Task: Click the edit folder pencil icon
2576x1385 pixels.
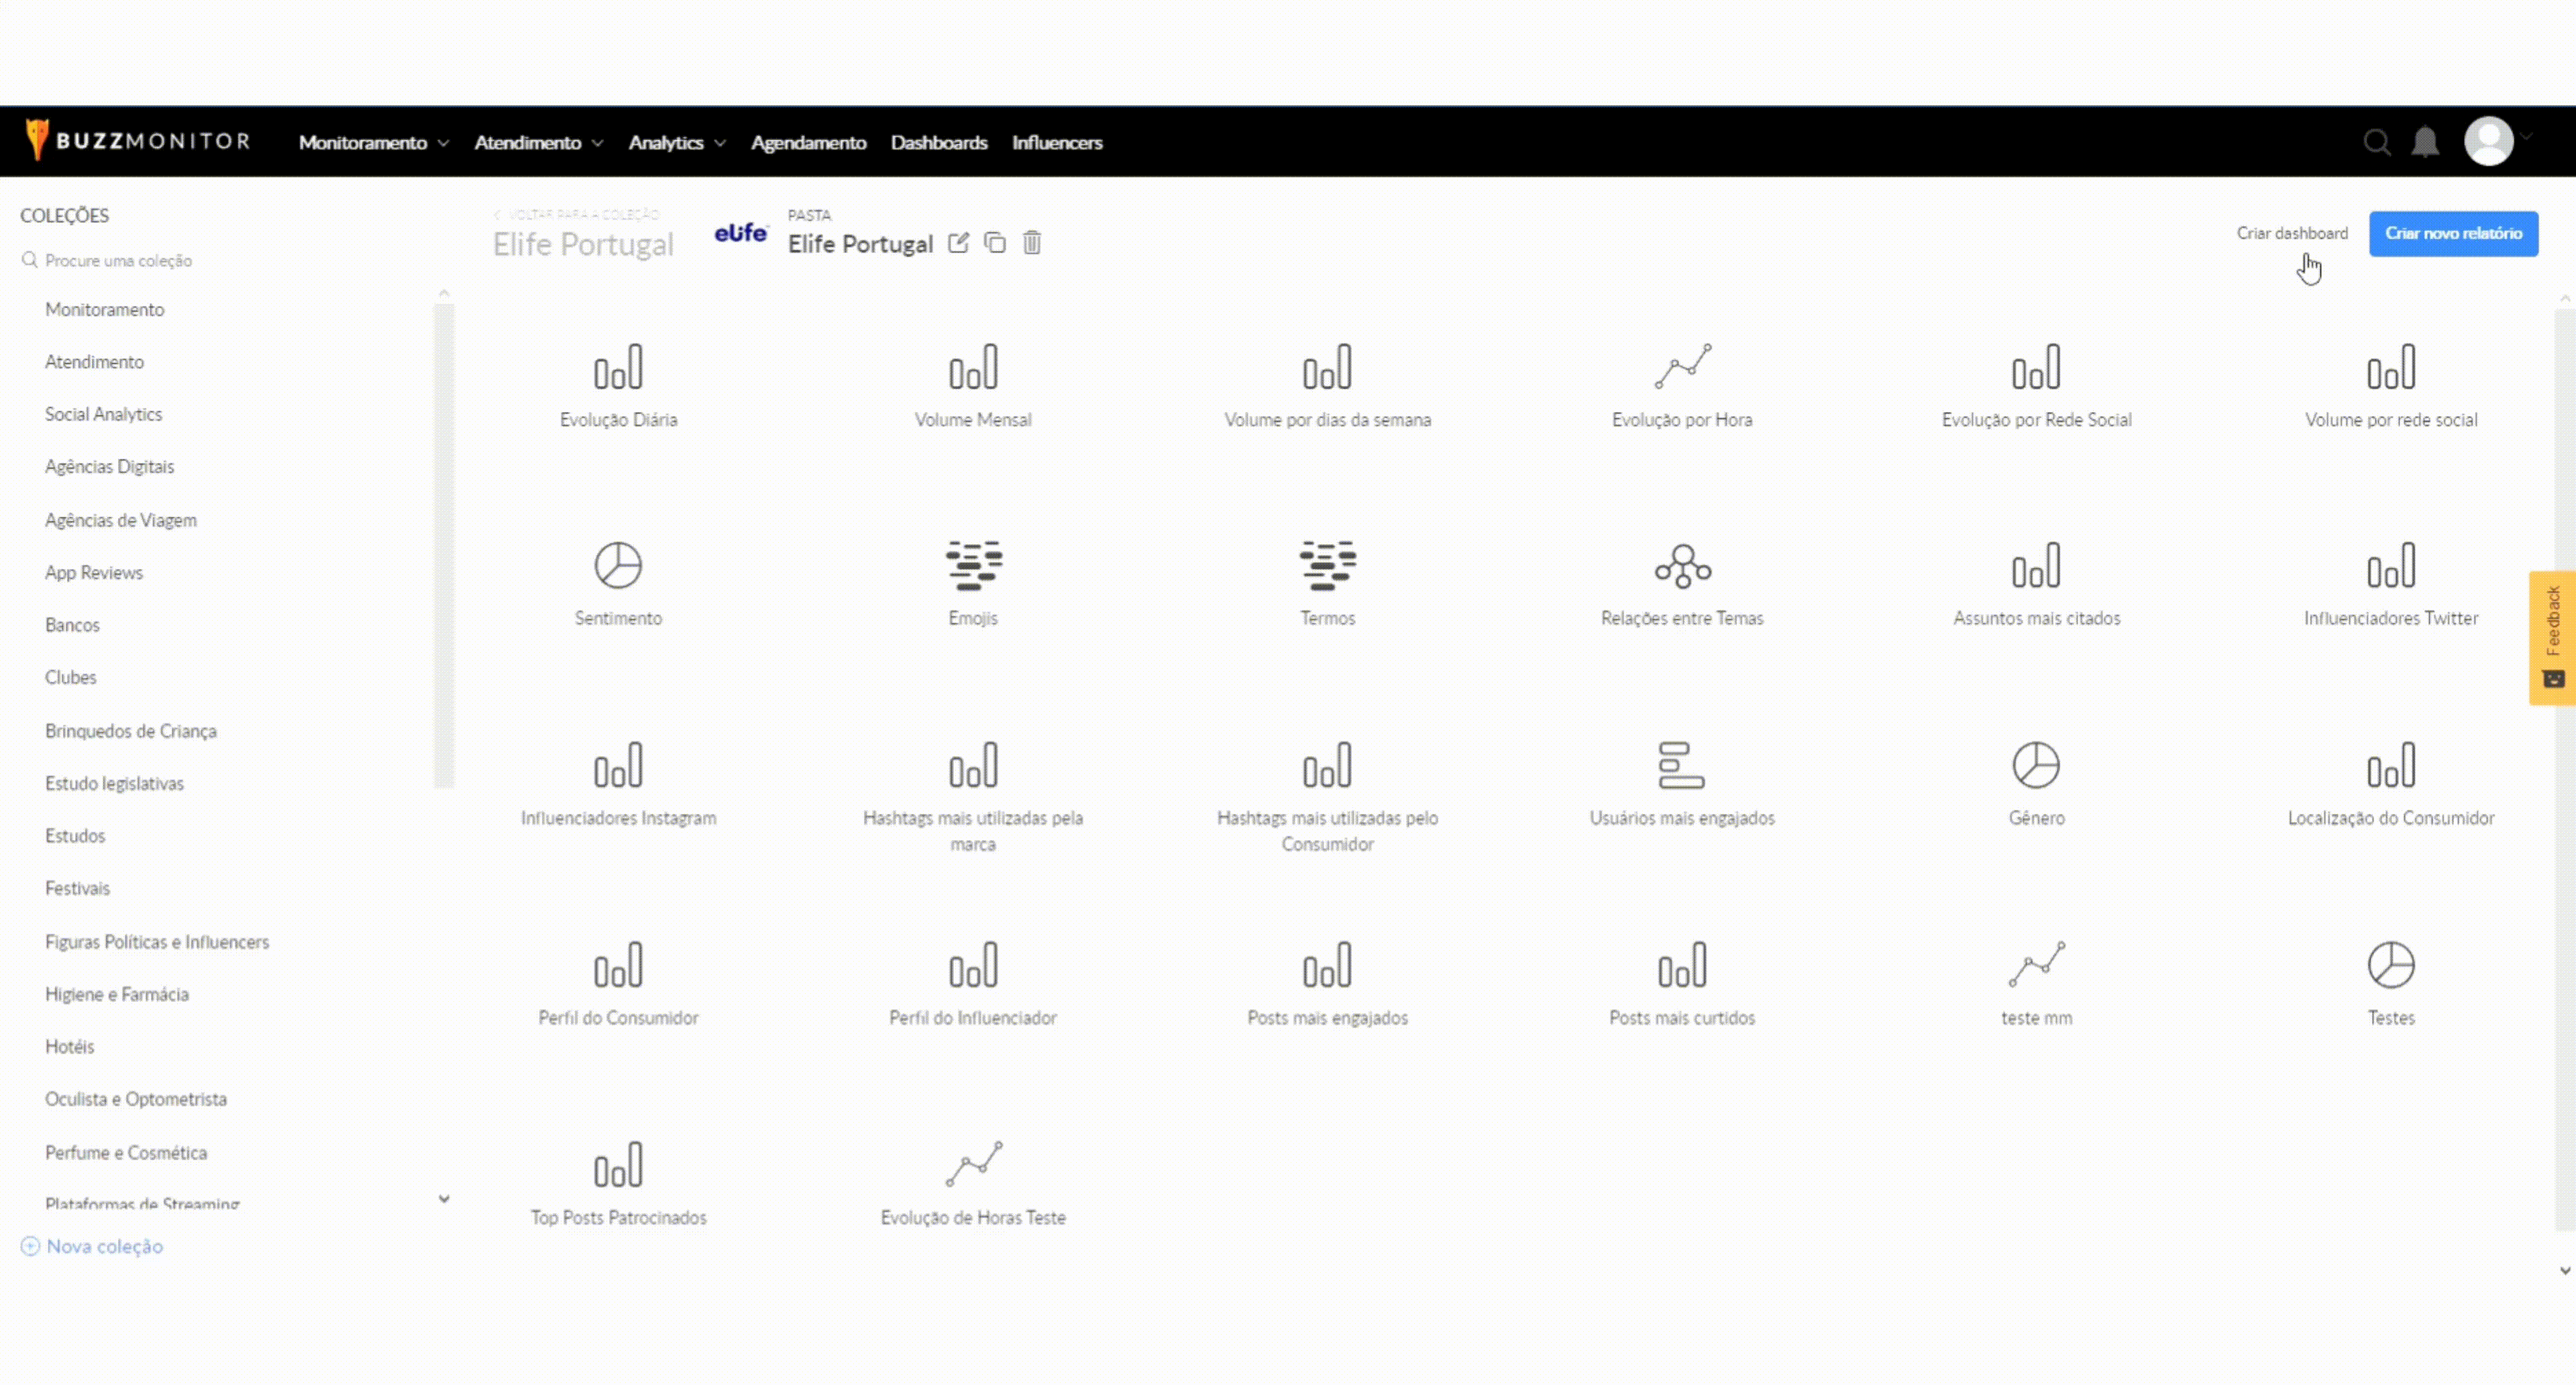Action: coord(958,243)
